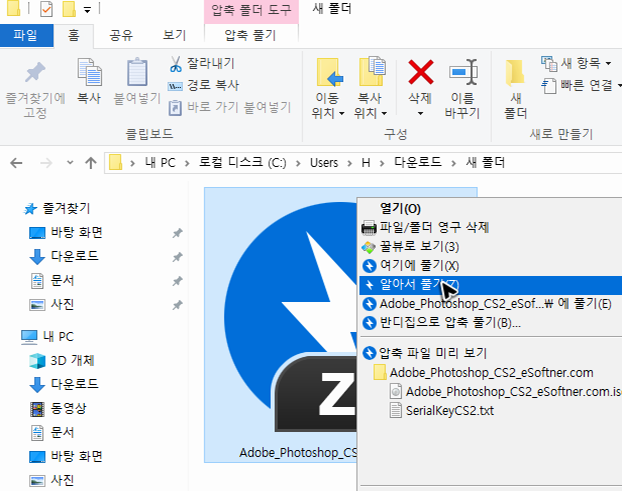This screenshot has height=491, width=622.
Task: Open the 파일 tab
Action: click(26, 35)
